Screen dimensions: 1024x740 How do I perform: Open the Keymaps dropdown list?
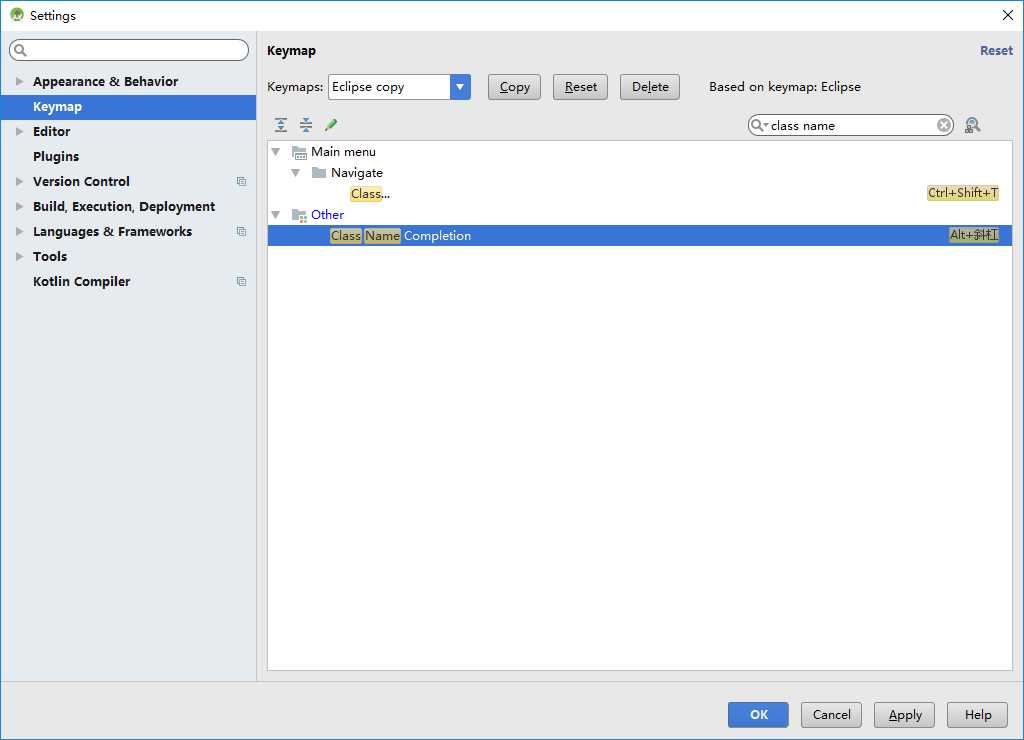click(460, 87)
